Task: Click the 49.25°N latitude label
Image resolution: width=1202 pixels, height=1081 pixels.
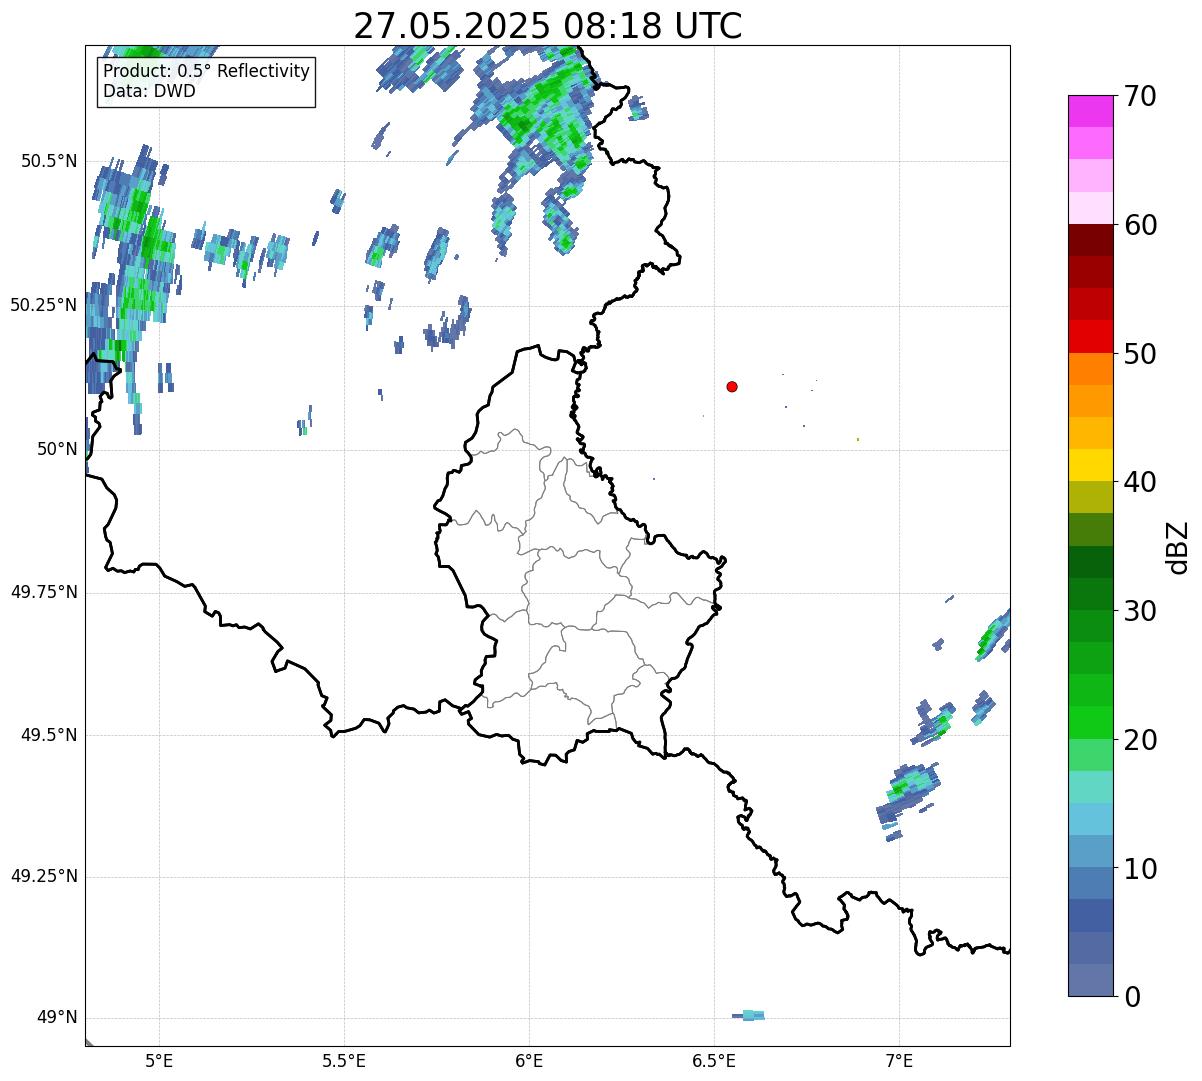Action: pyautogui.click(x=44, y=877)
